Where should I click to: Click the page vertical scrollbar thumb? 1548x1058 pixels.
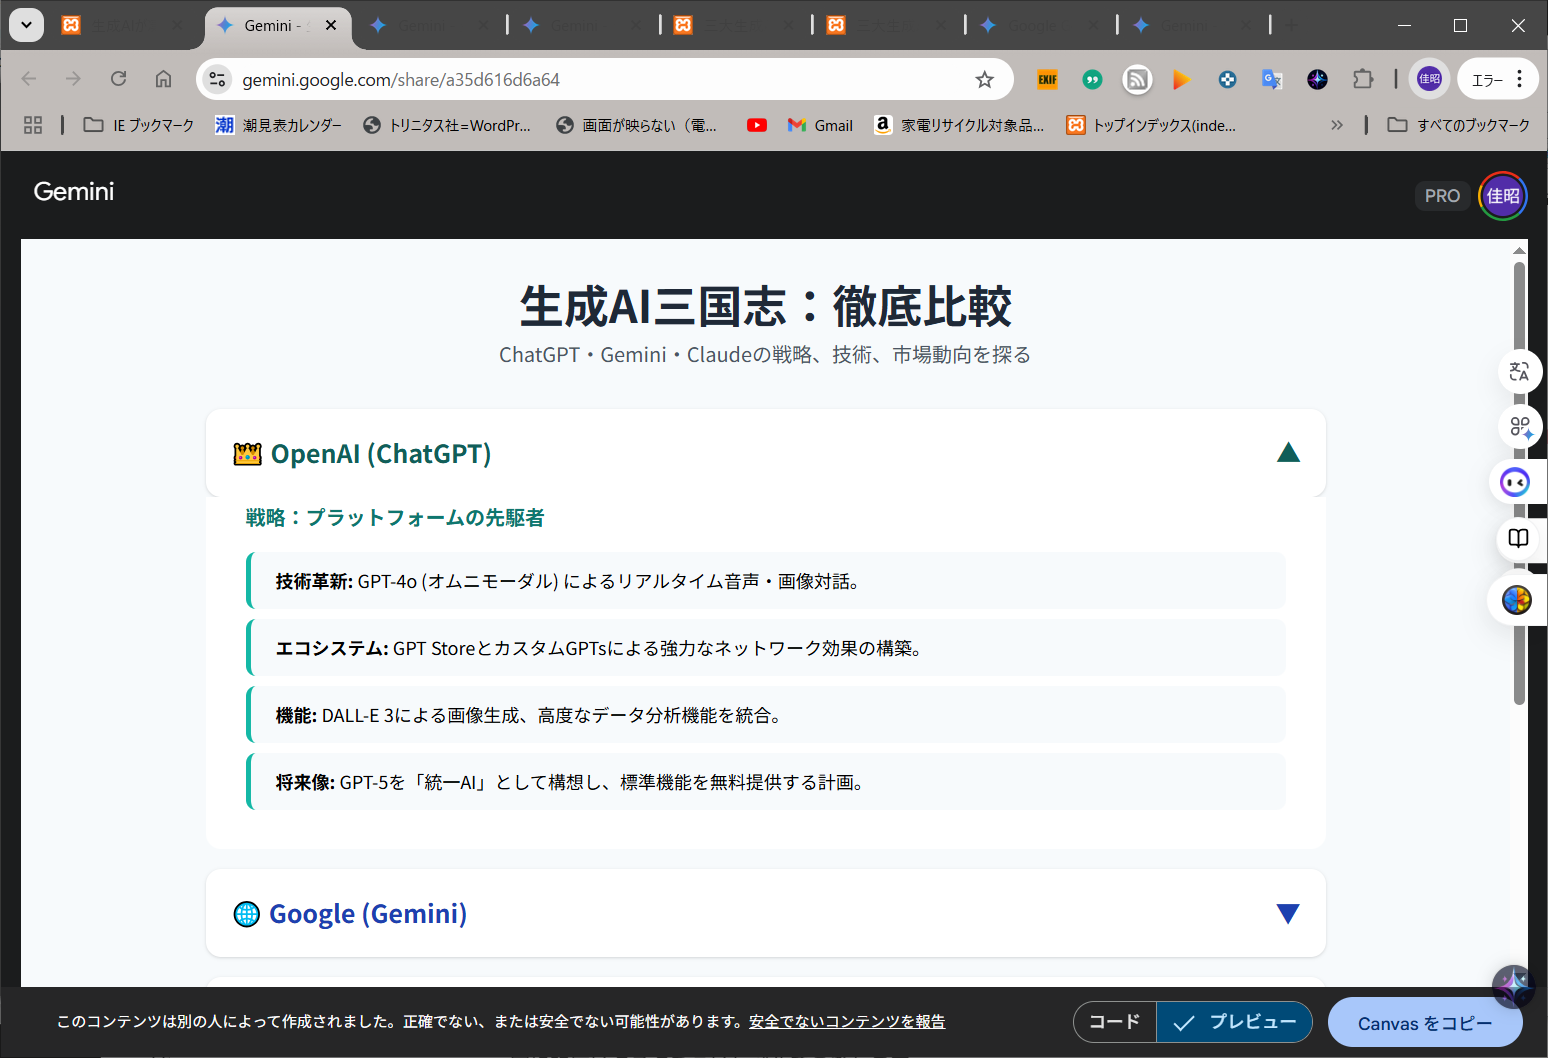pyautogui.click(x=1519, y=483)
